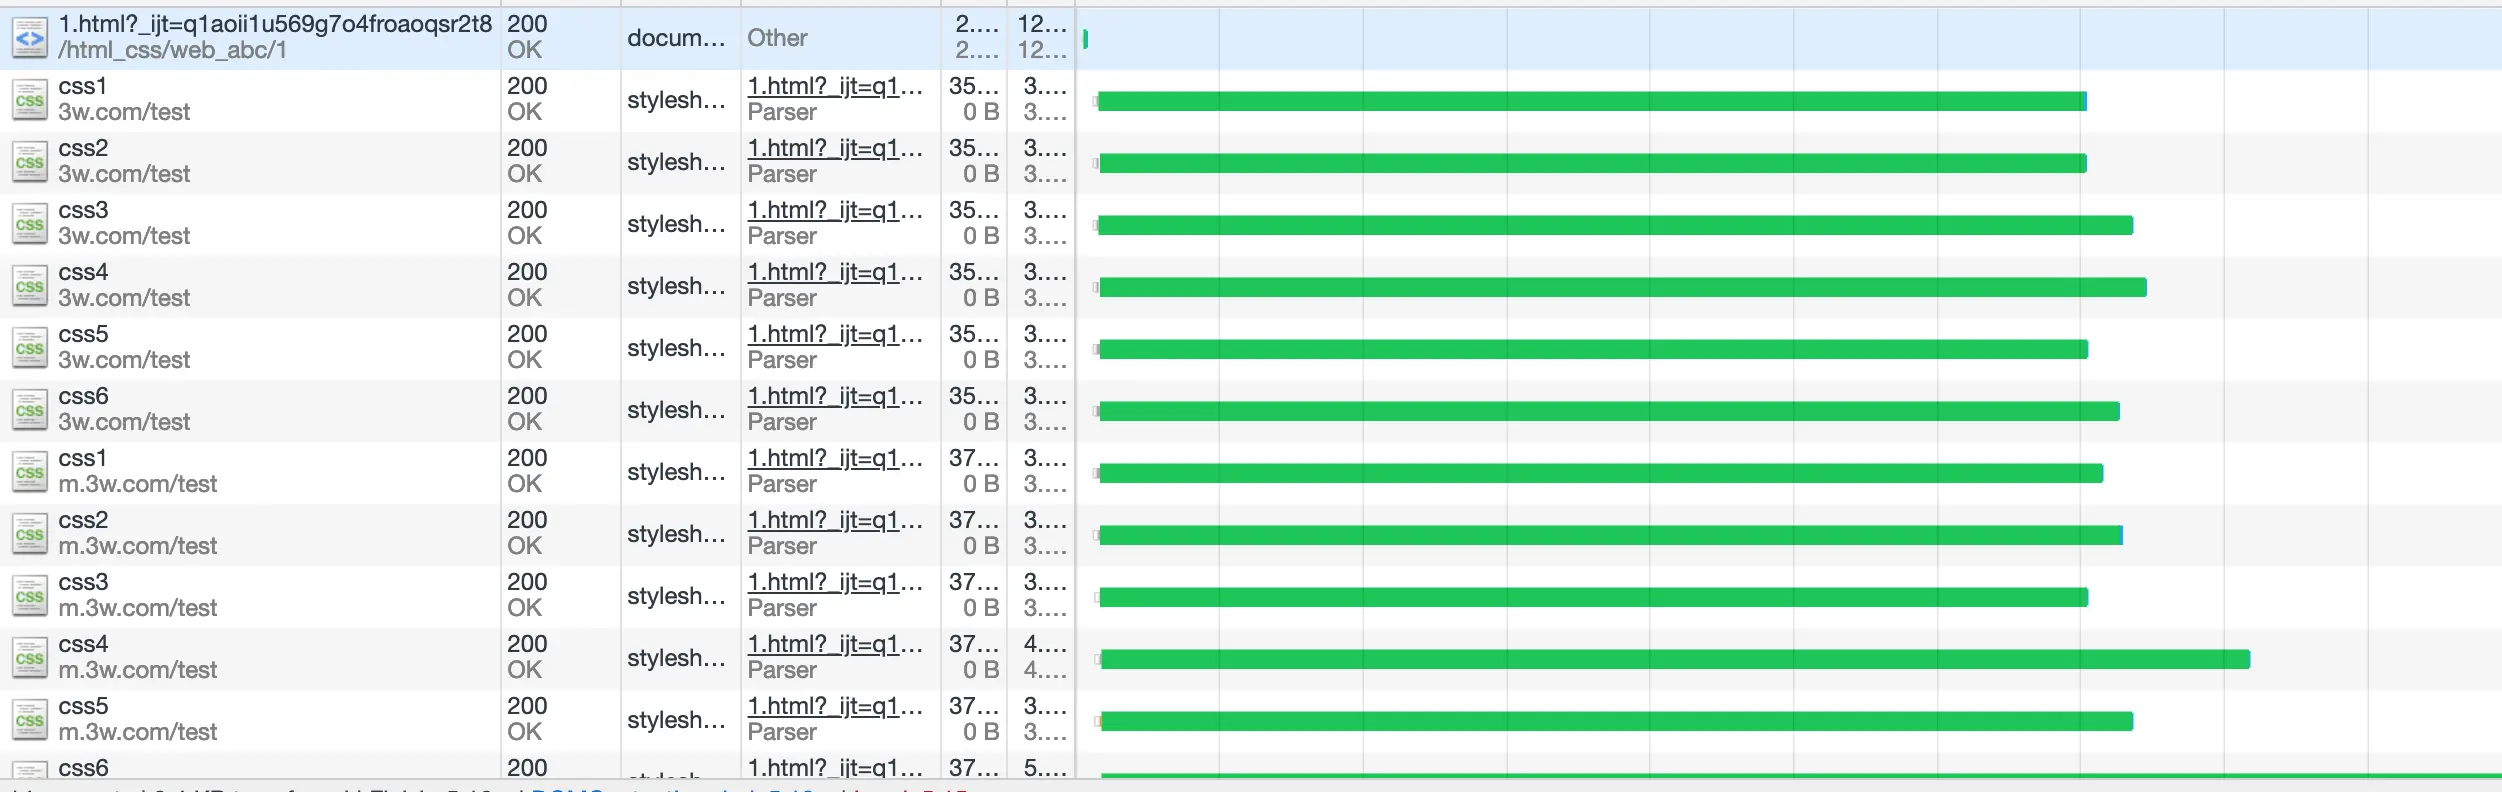Click the document type cell of 1.html row
Screen dimensions: 2502x792
pyautogui.click(x=676, y=38)
